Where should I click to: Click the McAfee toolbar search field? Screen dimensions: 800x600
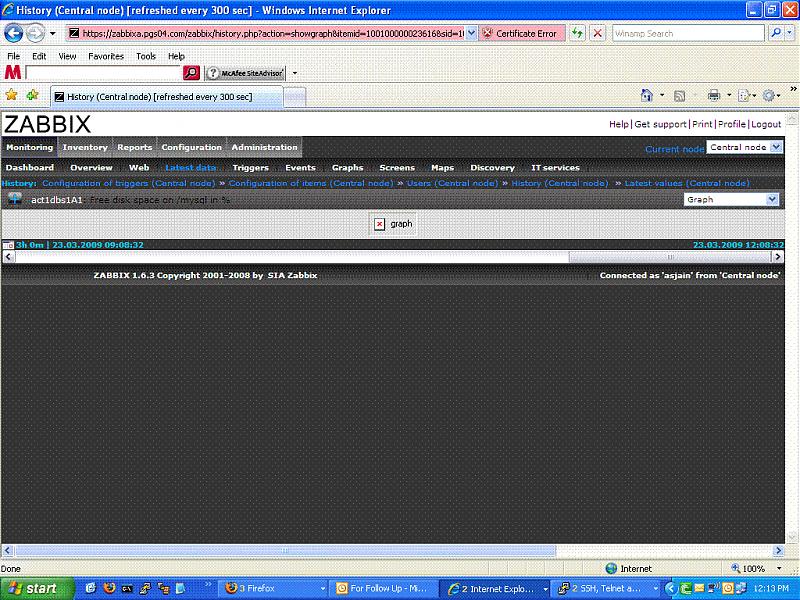click(104, 73)
